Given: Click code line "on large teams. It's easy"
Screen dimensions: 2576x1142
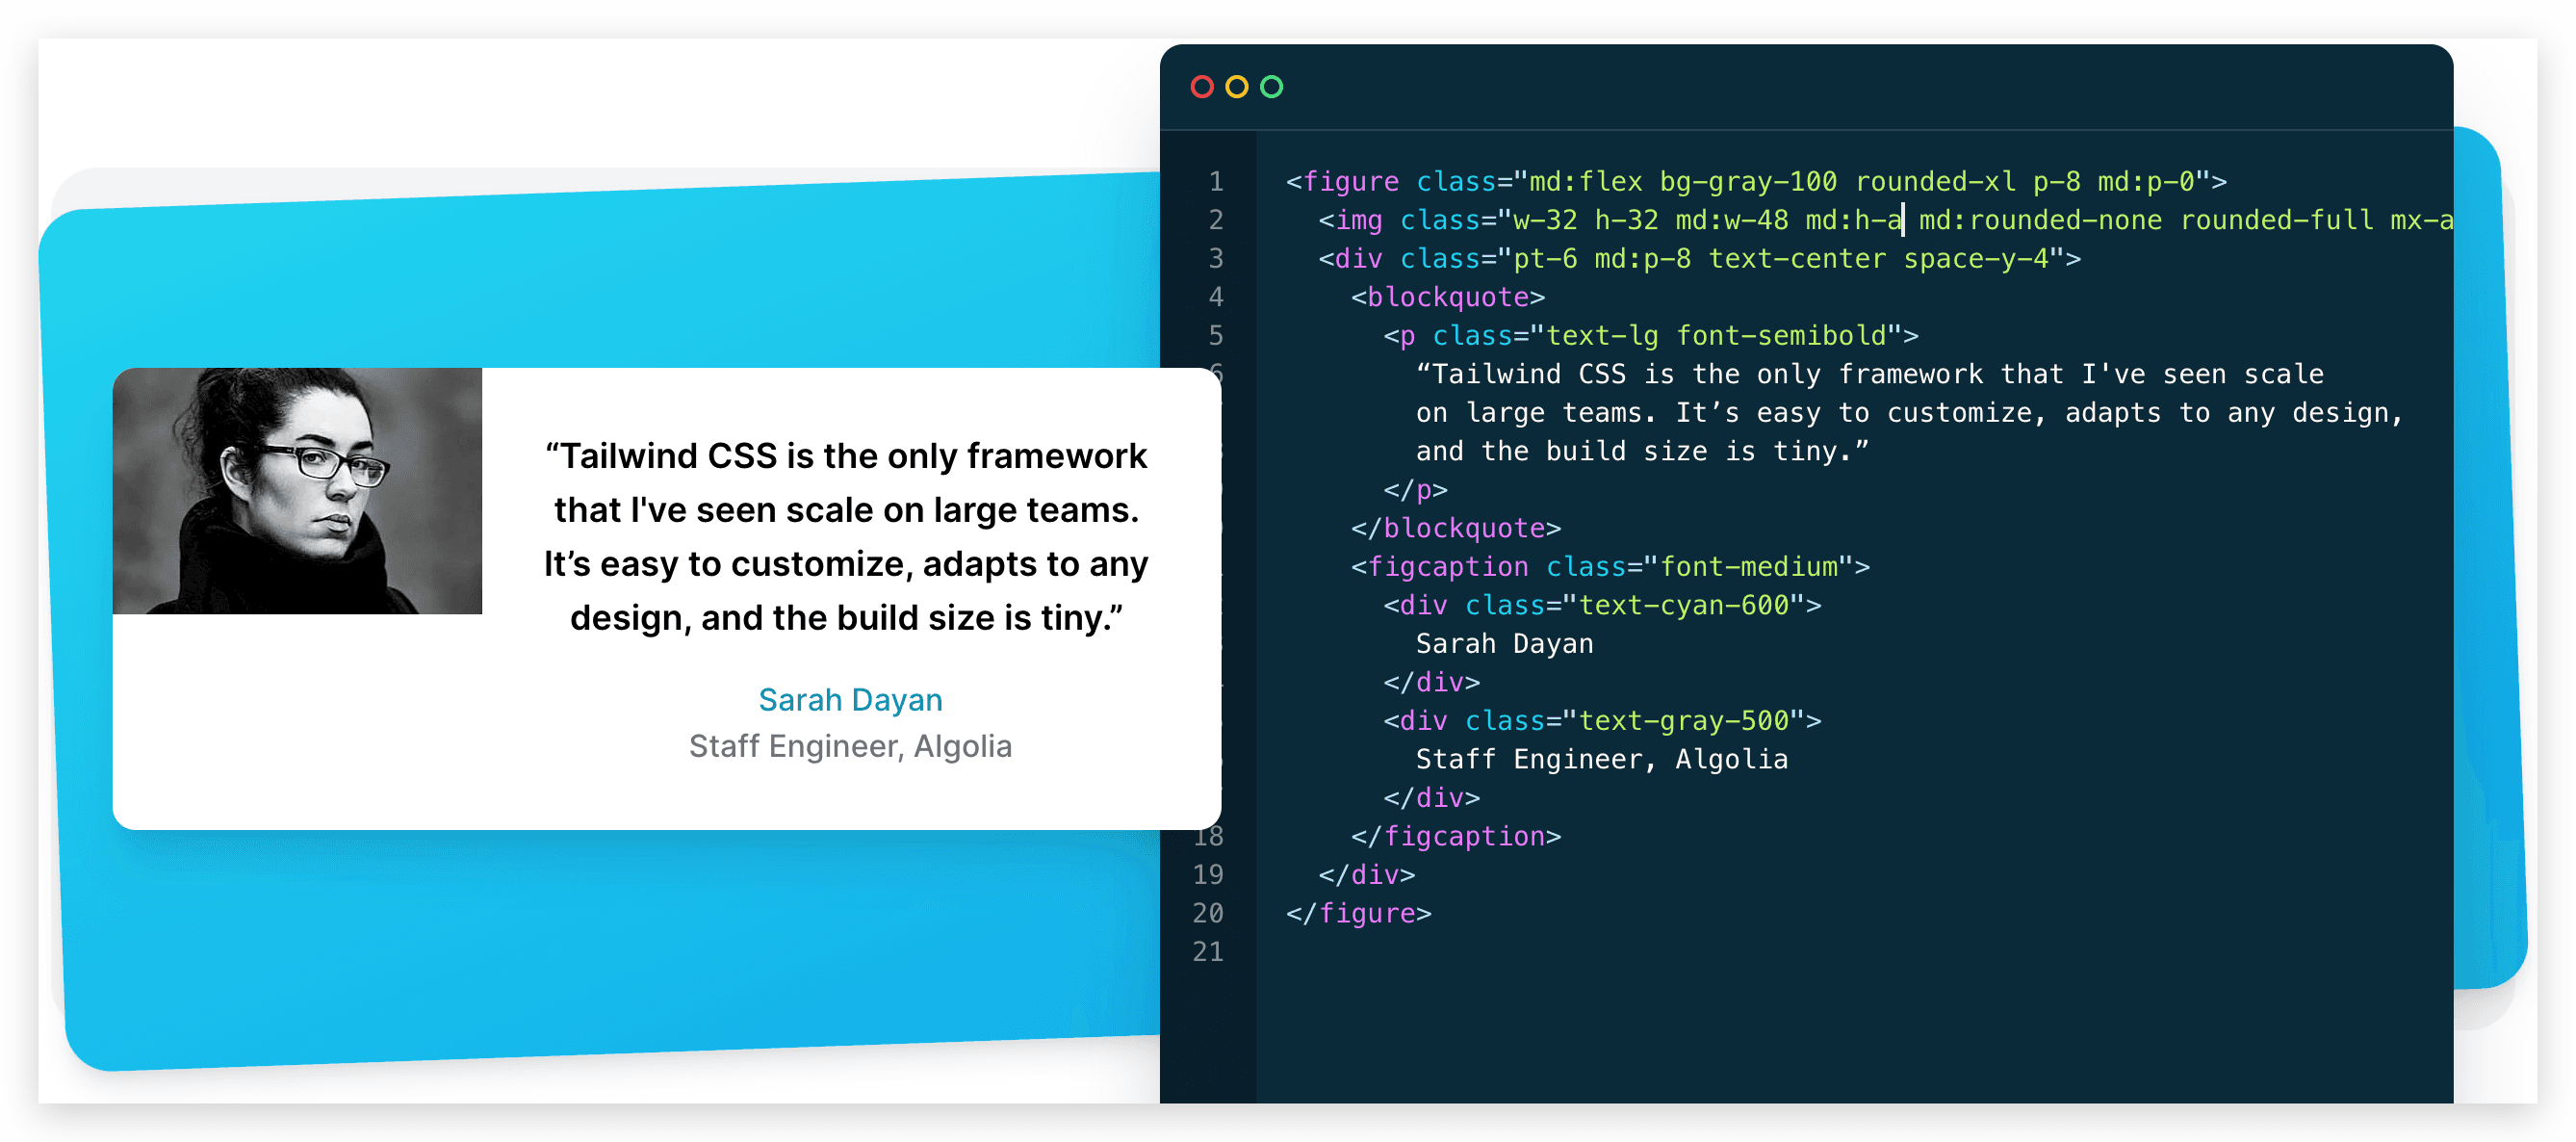Looking at the screenshot, I should coord(1909,412).
